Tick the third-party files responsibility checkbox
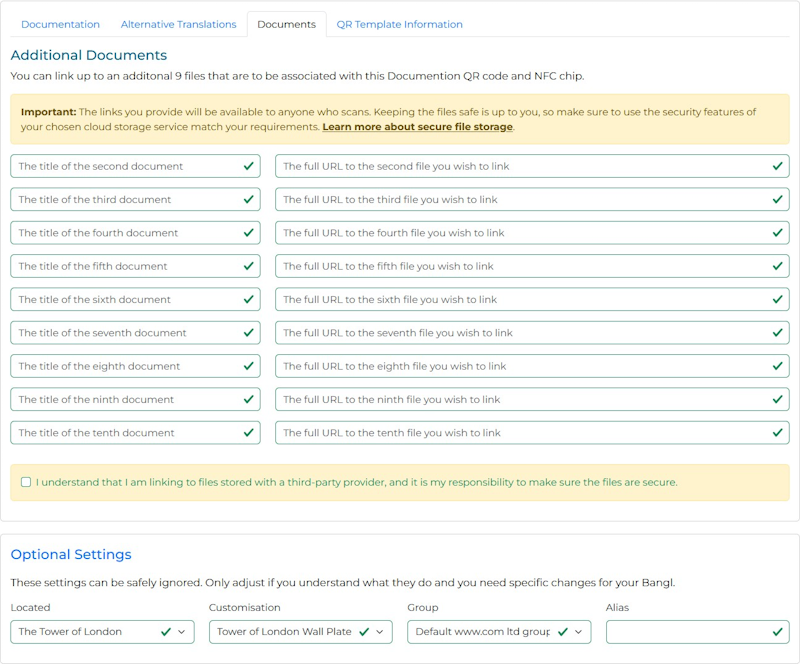800x664 pixels. coord(25,482)
